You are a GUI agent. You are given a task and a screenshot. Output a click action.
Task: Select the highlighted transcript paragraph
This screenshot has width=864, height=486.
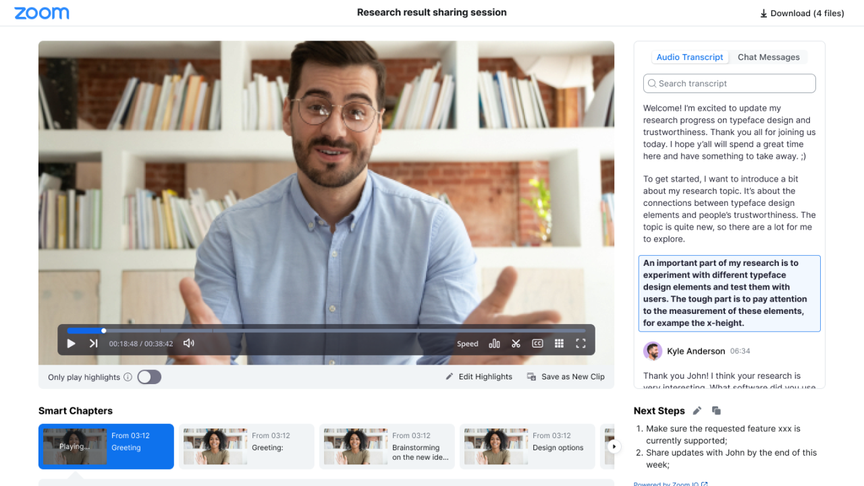coord(729,293)
